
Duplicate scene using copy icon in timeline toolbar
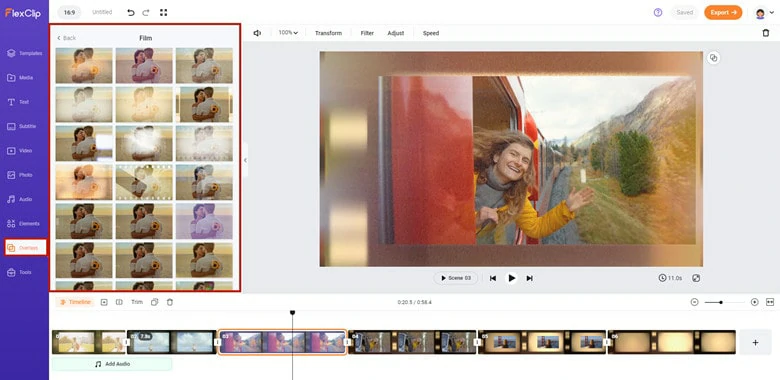[x=154, y=302]
